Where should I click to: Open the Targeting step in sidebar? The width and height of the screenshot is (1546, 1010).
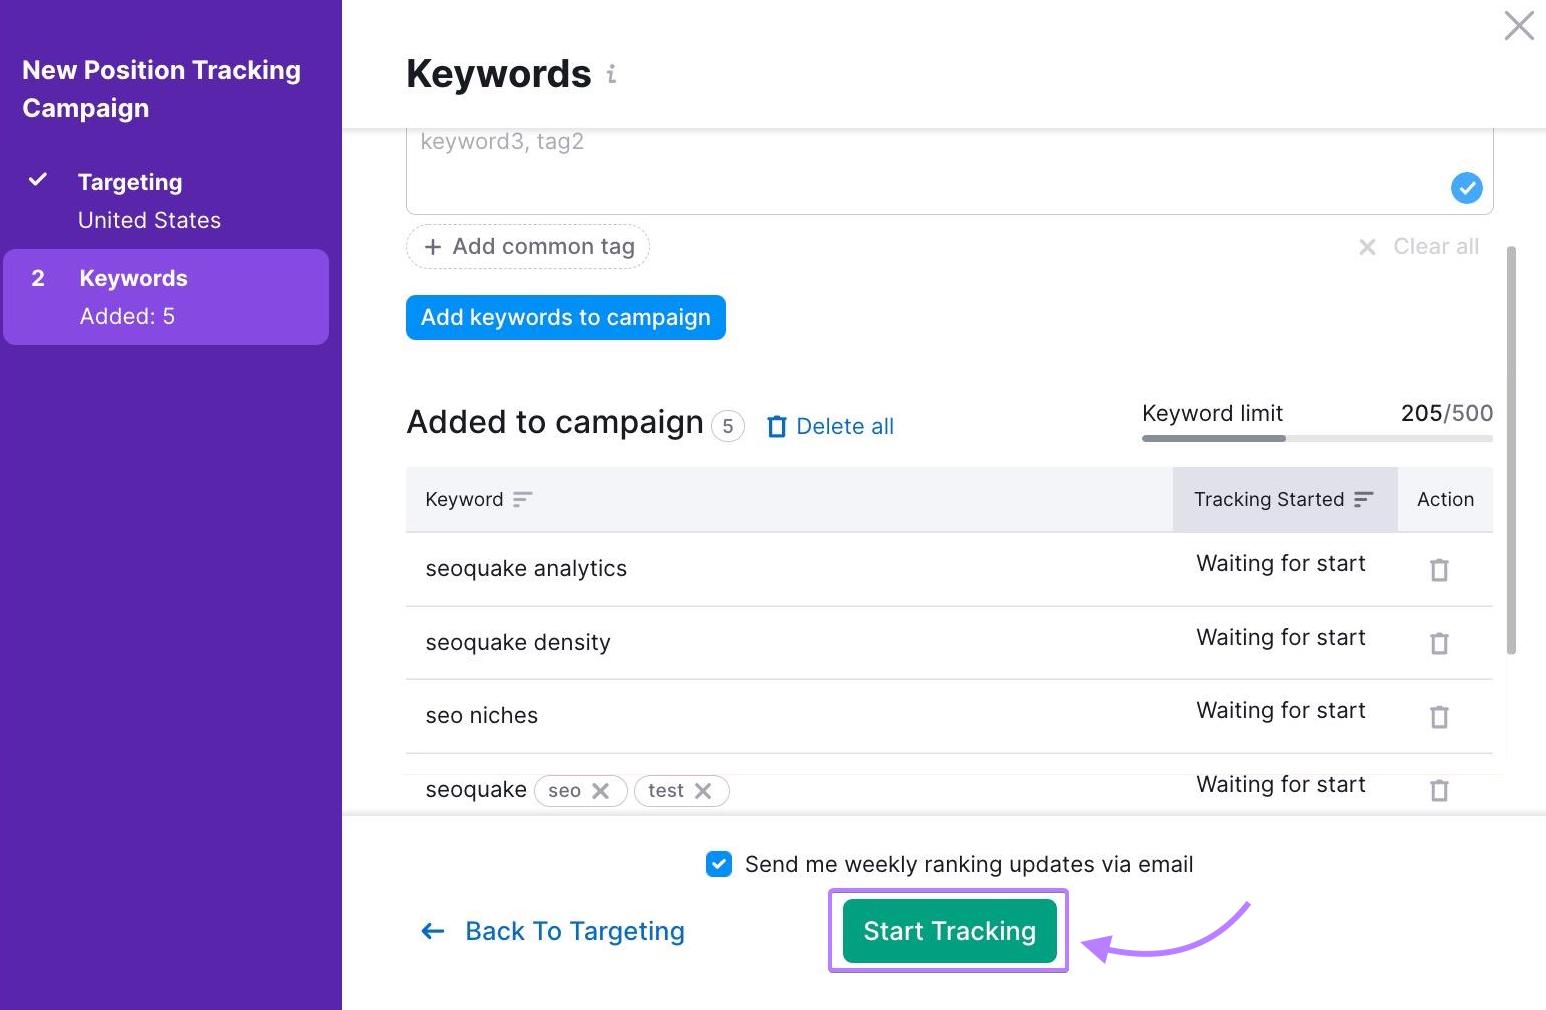pyautogui.click(x=166, y=201)
